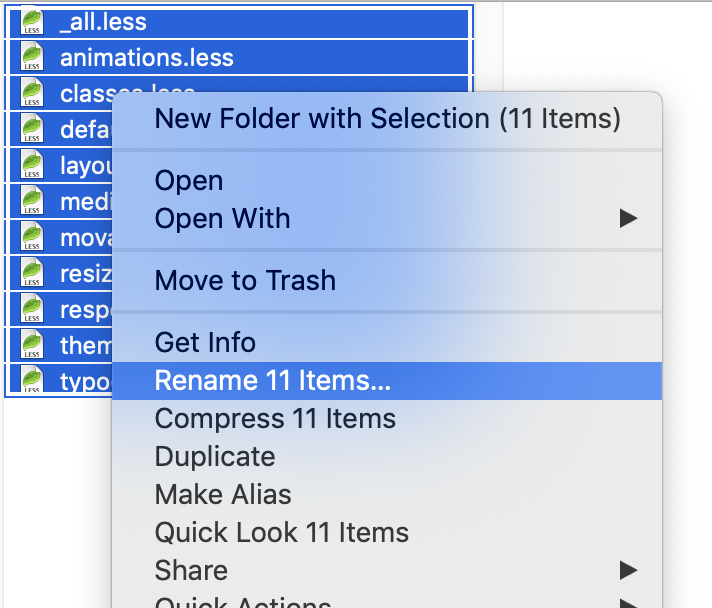Click the LESS icon beside defa… file
This screenshot has width=712, height=608.
pyautogui.click(x=32, y=129)
